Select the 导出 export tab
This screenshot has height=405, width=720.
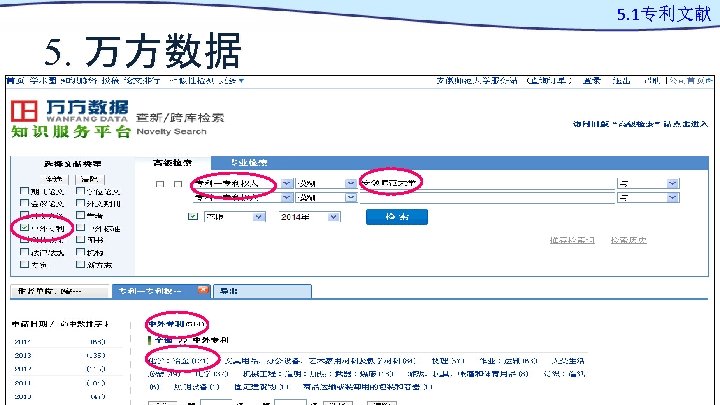pos(263,291)
